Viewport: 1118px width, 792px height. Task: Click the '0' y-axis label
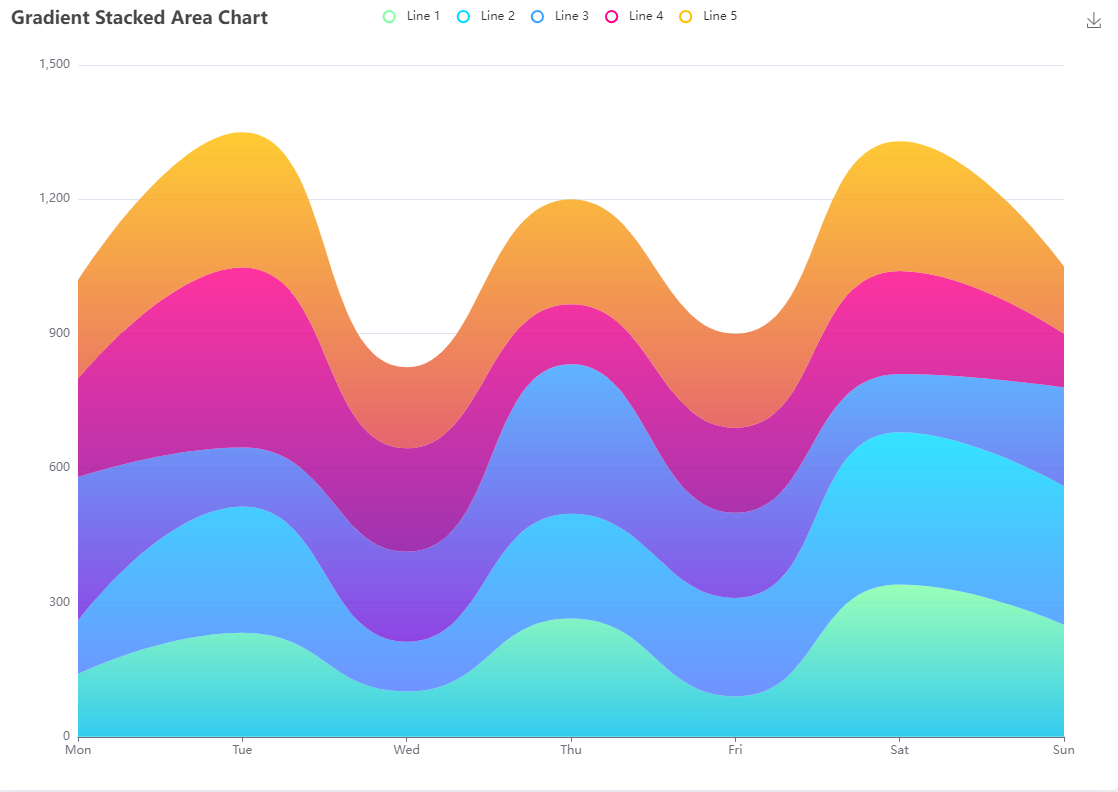66,736
